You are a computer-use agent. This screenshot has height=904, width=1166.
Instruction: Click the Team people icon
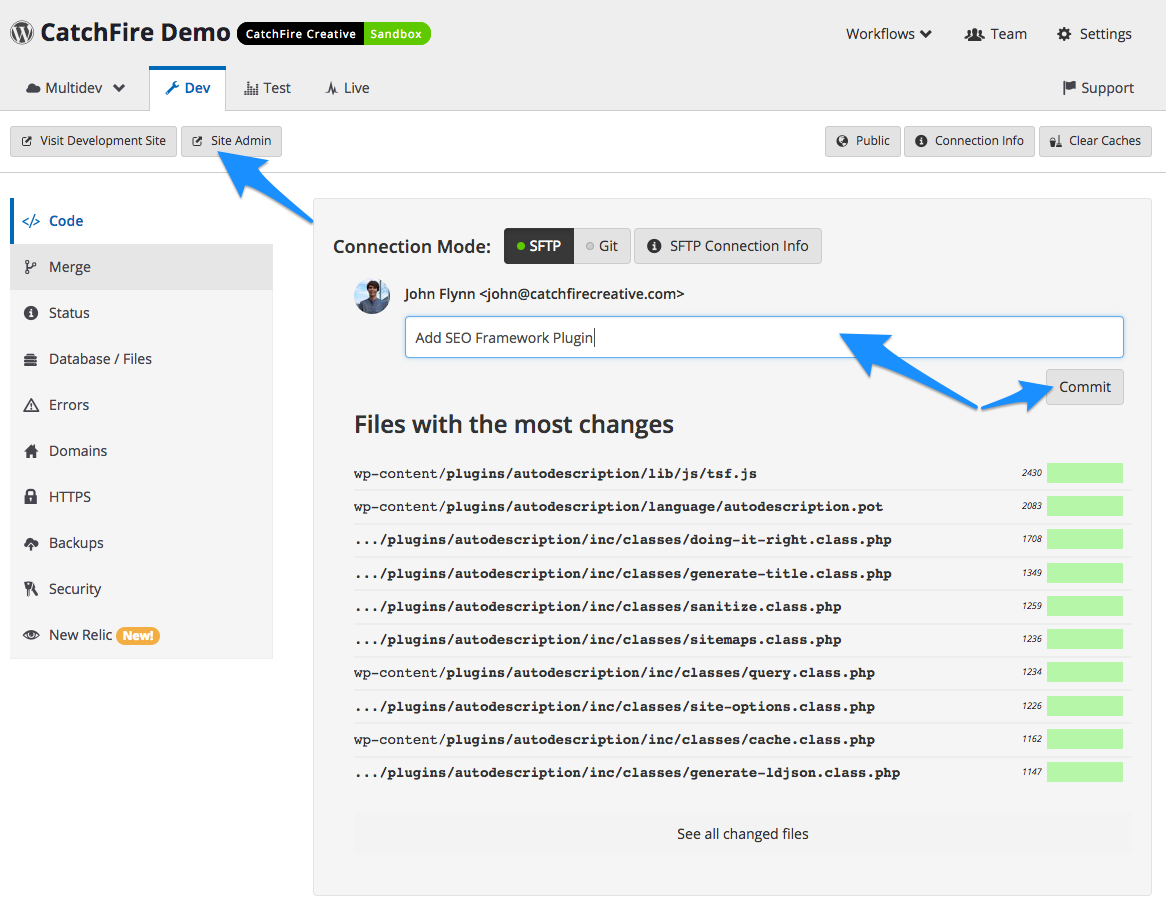pos(974,34)
